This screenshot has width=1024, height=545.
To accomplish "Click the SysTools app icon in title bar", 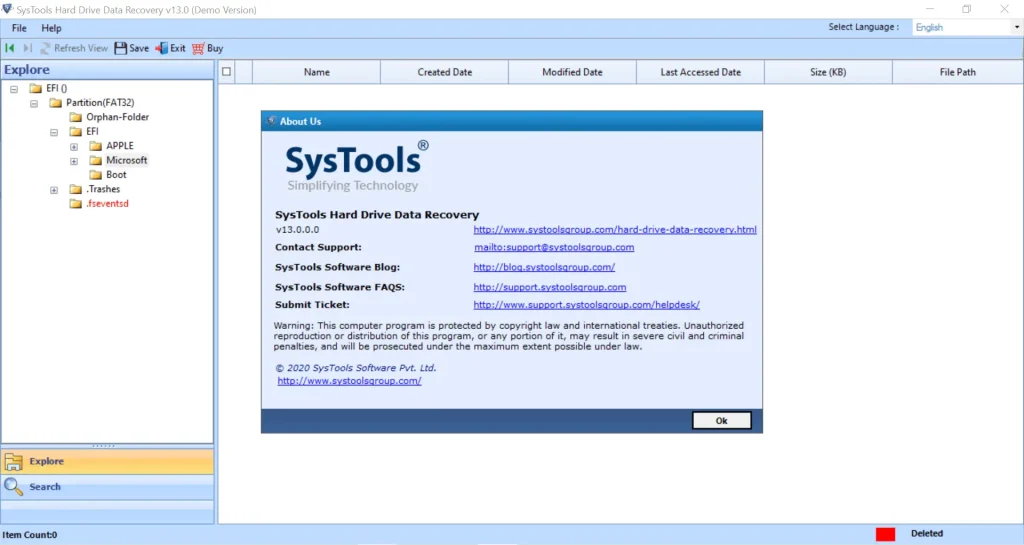I will (7, 9).
